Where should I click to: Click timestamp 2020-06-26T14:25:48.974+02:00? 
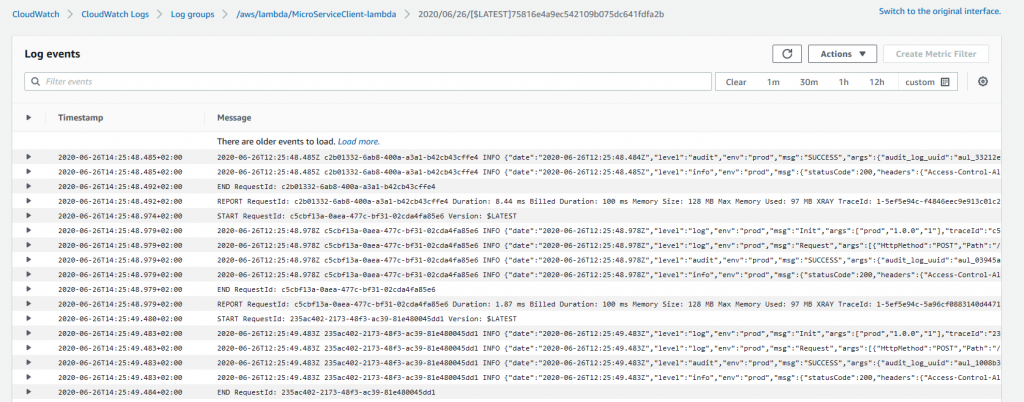pyautogui.click(x=120, y=215)
